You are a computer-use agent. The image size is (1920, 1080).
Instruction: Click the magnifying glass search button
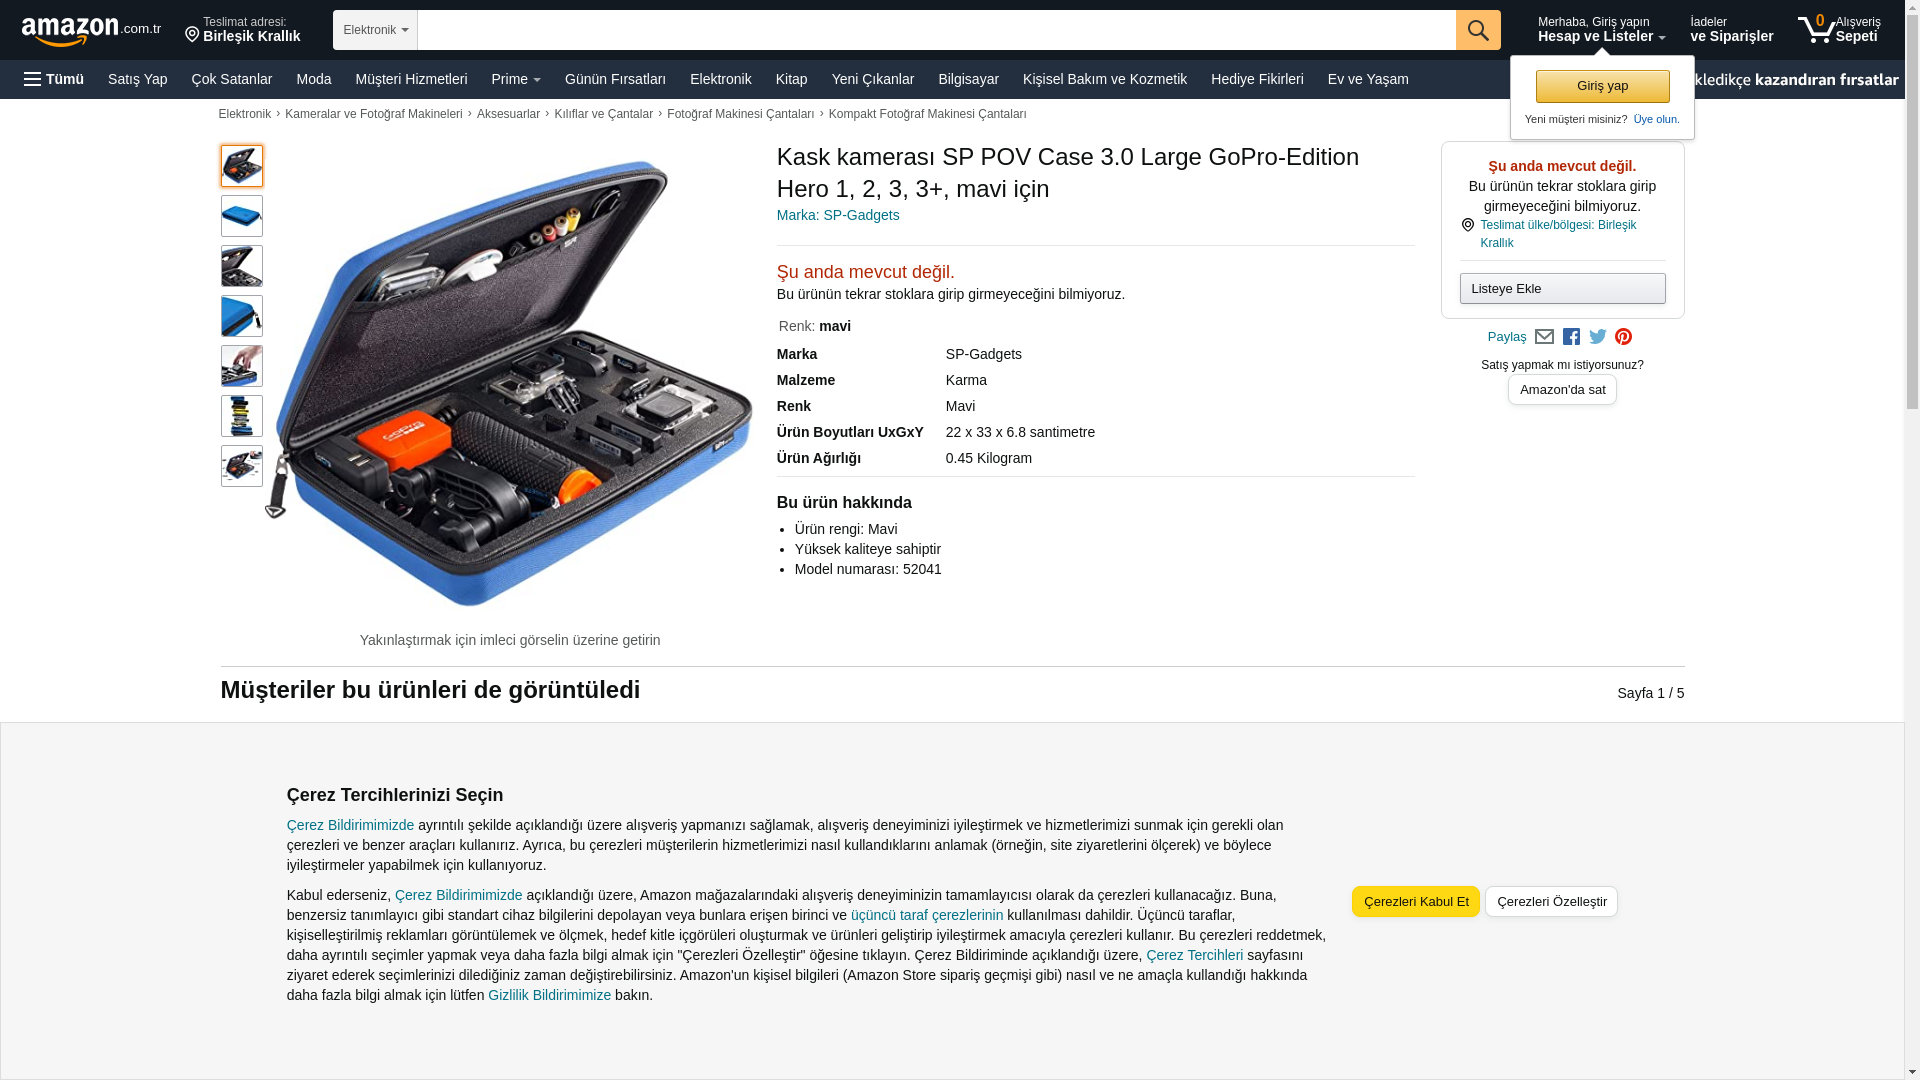coord(1478,30)
